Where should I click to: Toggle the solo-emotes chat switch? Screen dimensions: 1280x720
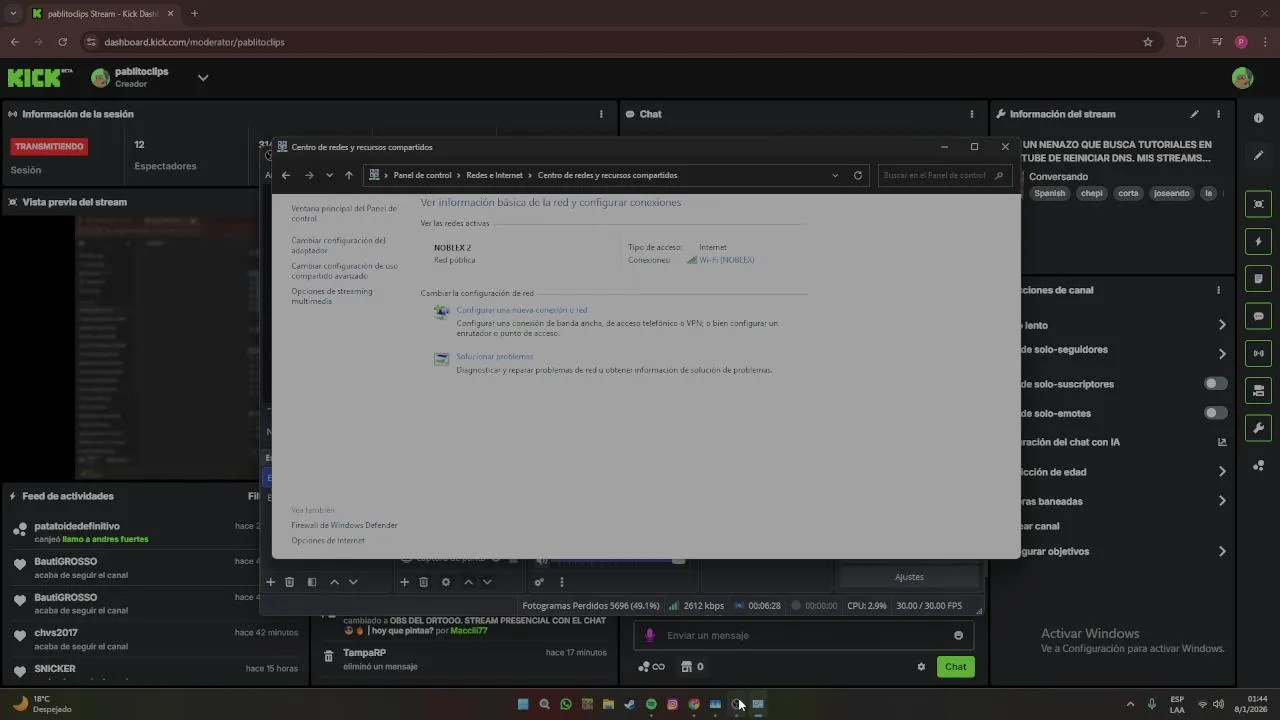point(1215,413)
